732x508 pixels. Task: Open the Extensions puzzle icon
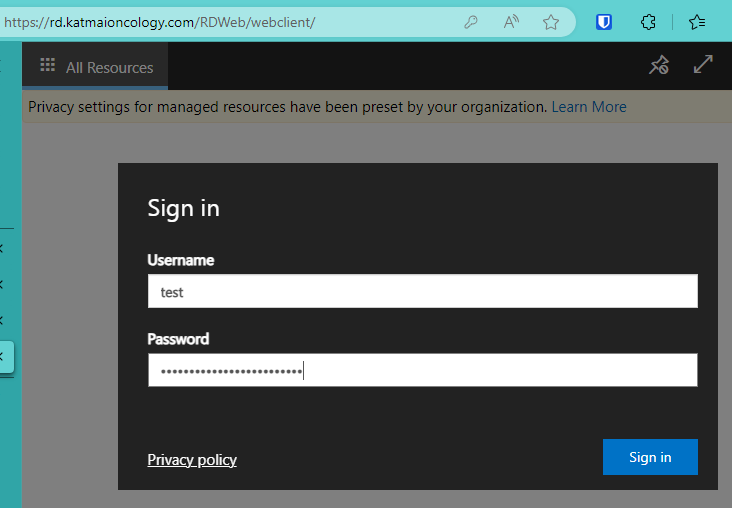(x=648, y=22)
